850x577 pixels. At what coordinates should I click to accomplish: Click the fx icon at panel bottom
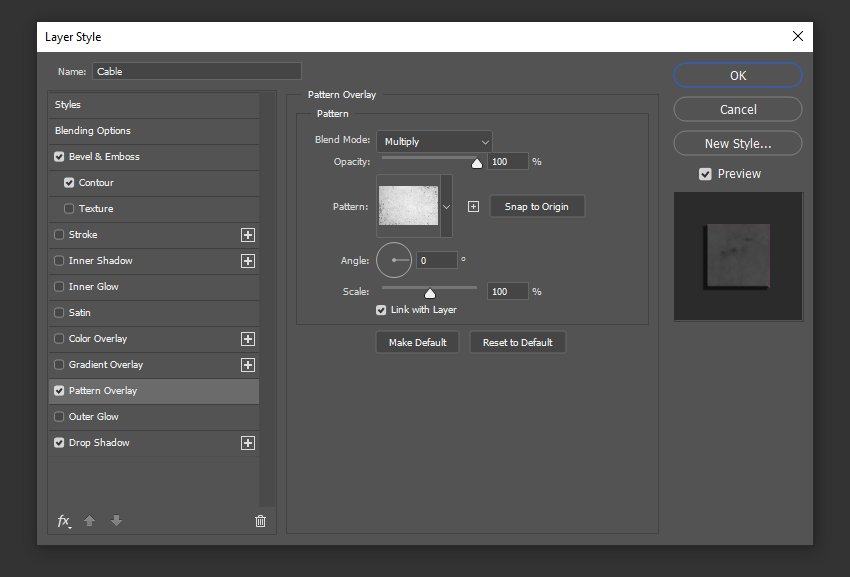63,521
